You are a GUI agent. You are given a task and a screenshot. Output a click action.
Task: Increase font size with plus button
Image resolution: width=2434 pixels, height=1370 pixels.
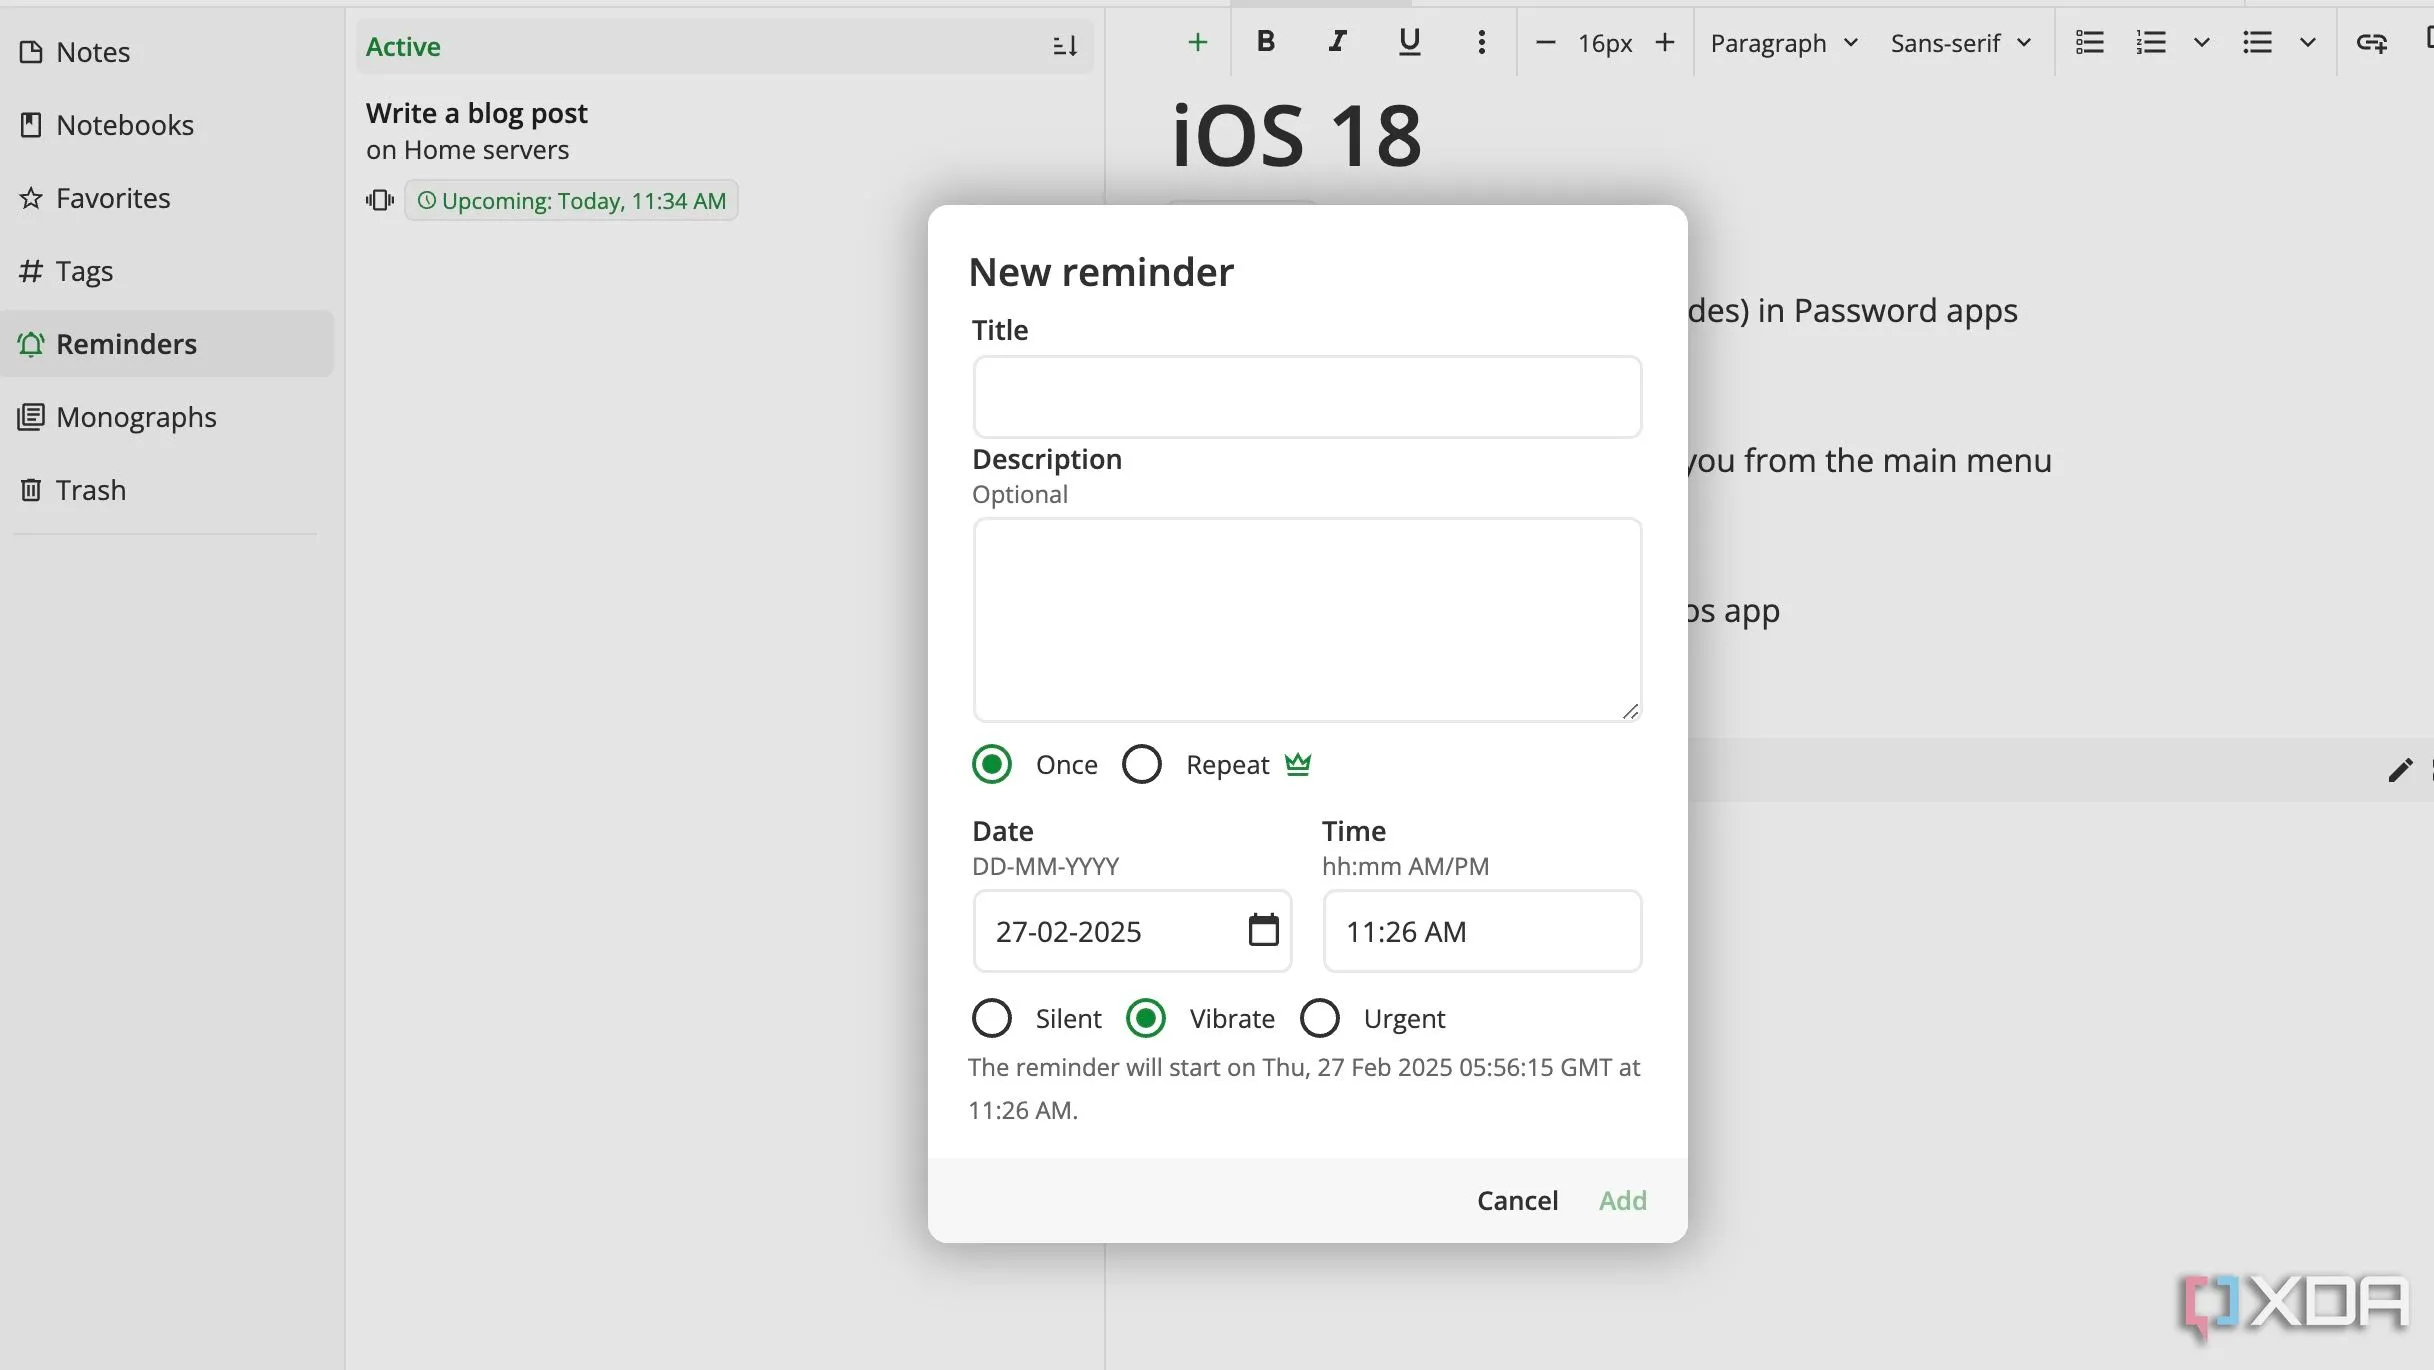[1664, 42]
